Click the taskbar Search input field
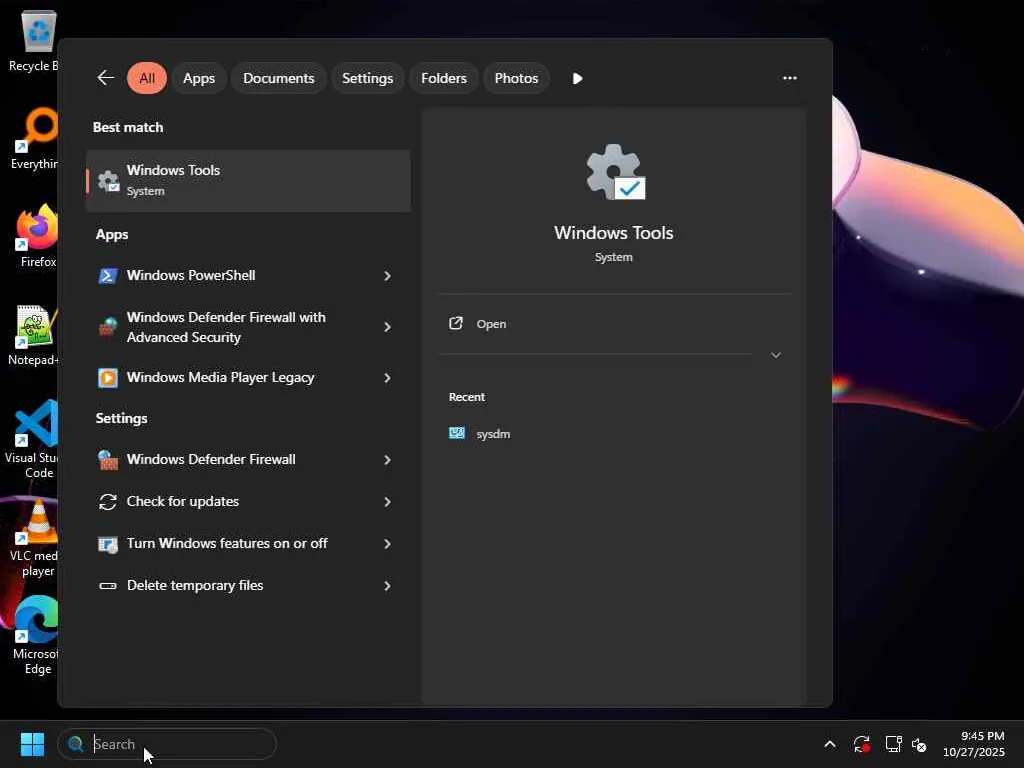 tap(167, 744)
